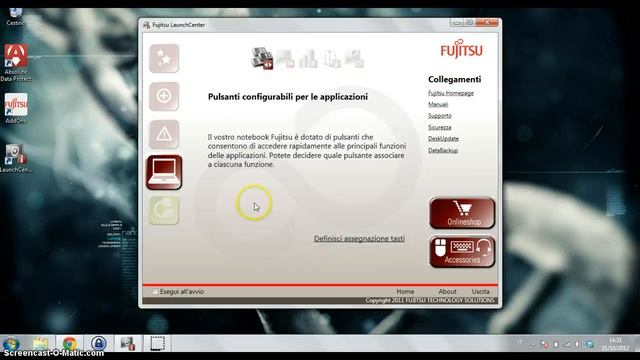Open the warning triangle sidebar section

tap(164, 134)
